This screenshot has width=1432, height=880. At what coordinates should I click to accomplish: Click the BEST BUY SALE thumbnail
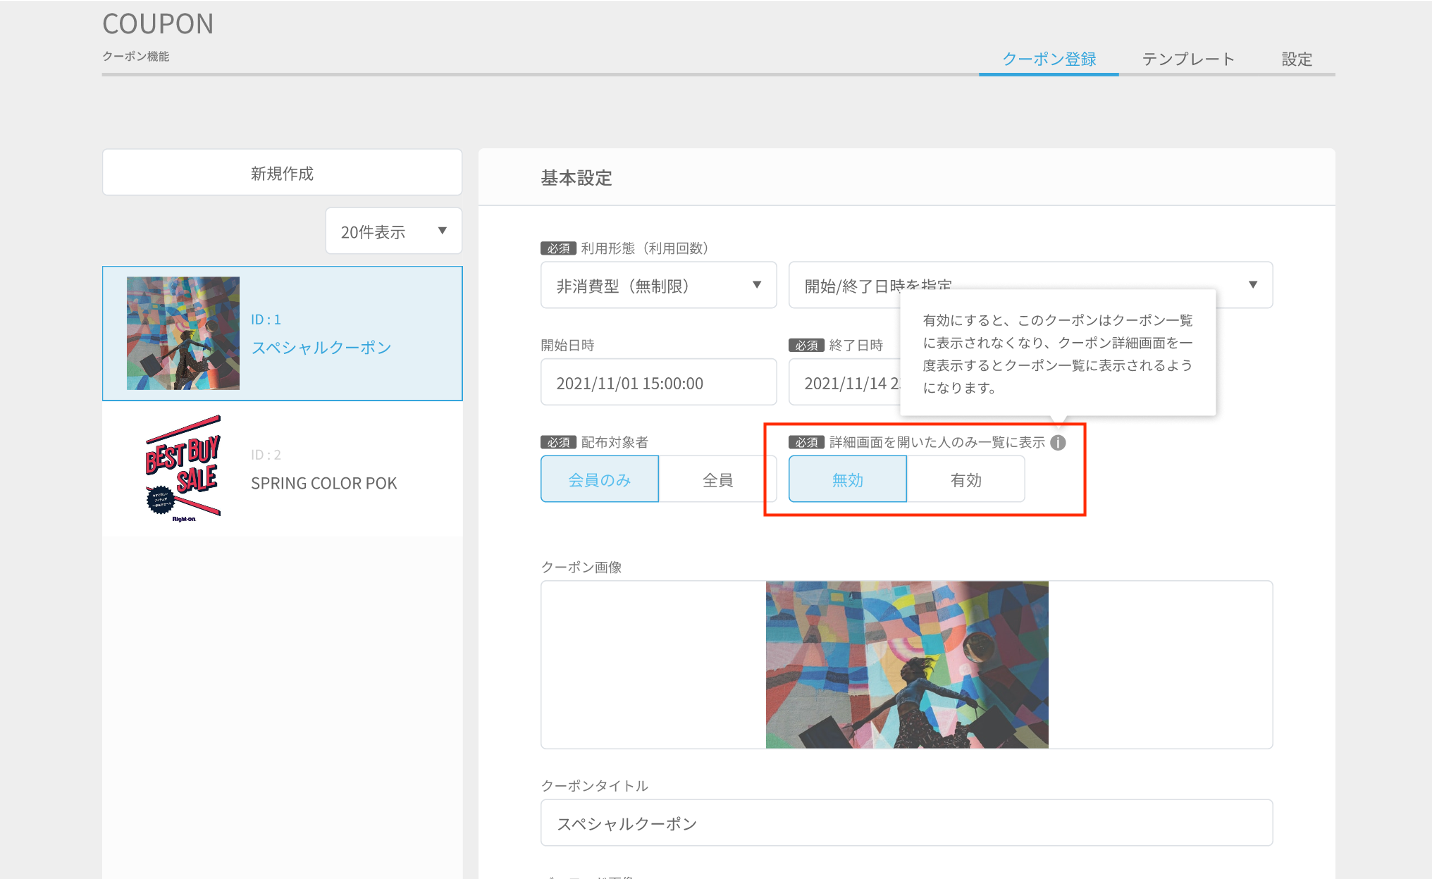click(183, 469)
